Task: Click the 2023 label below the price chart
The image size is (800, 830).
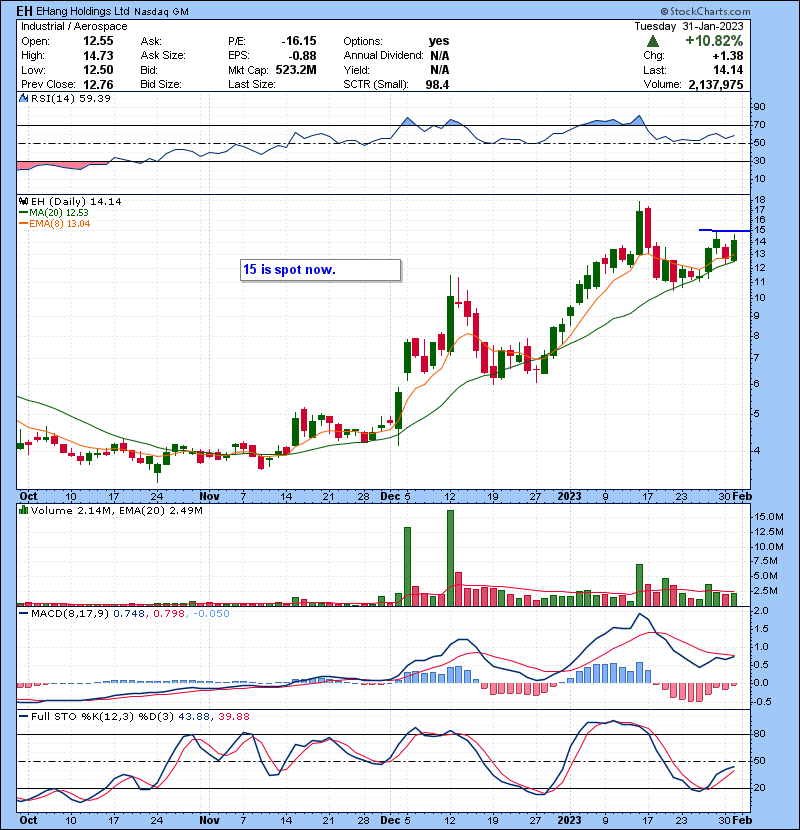Action: 570,497
